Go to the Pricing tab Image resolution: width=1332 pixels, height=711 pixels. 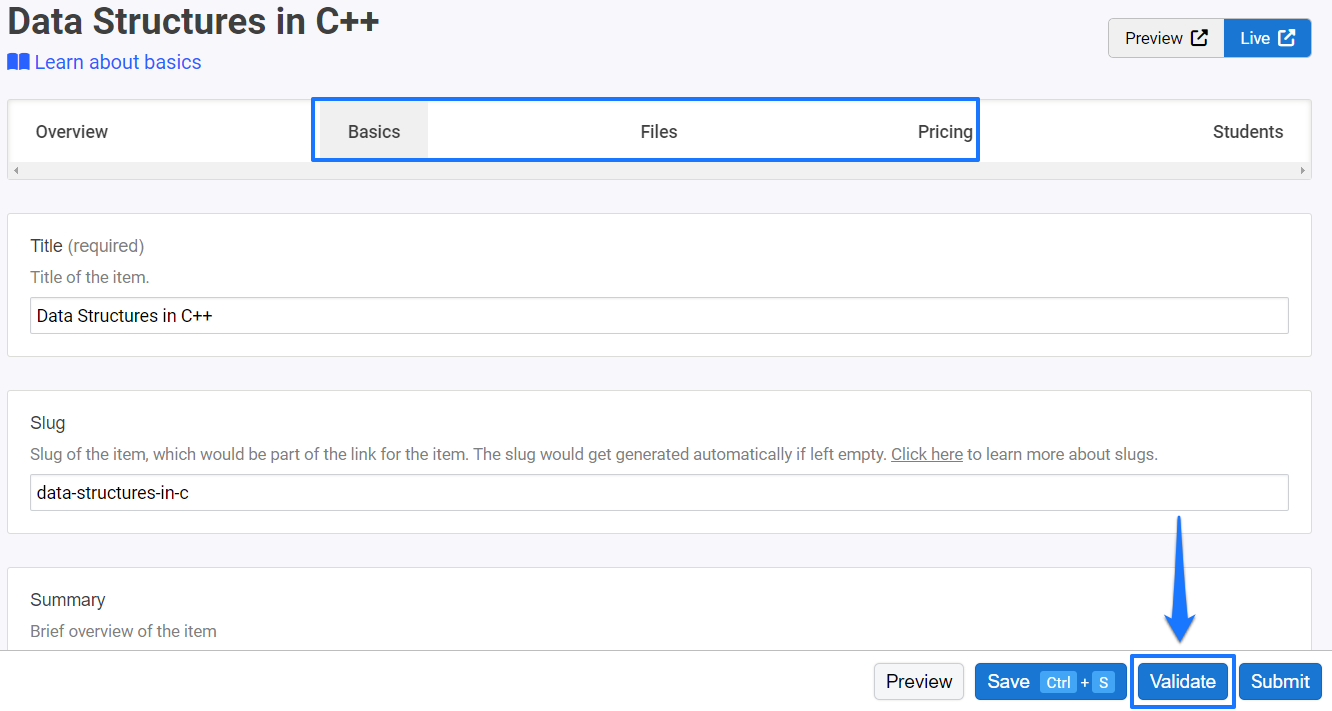(x=945, y=132)
